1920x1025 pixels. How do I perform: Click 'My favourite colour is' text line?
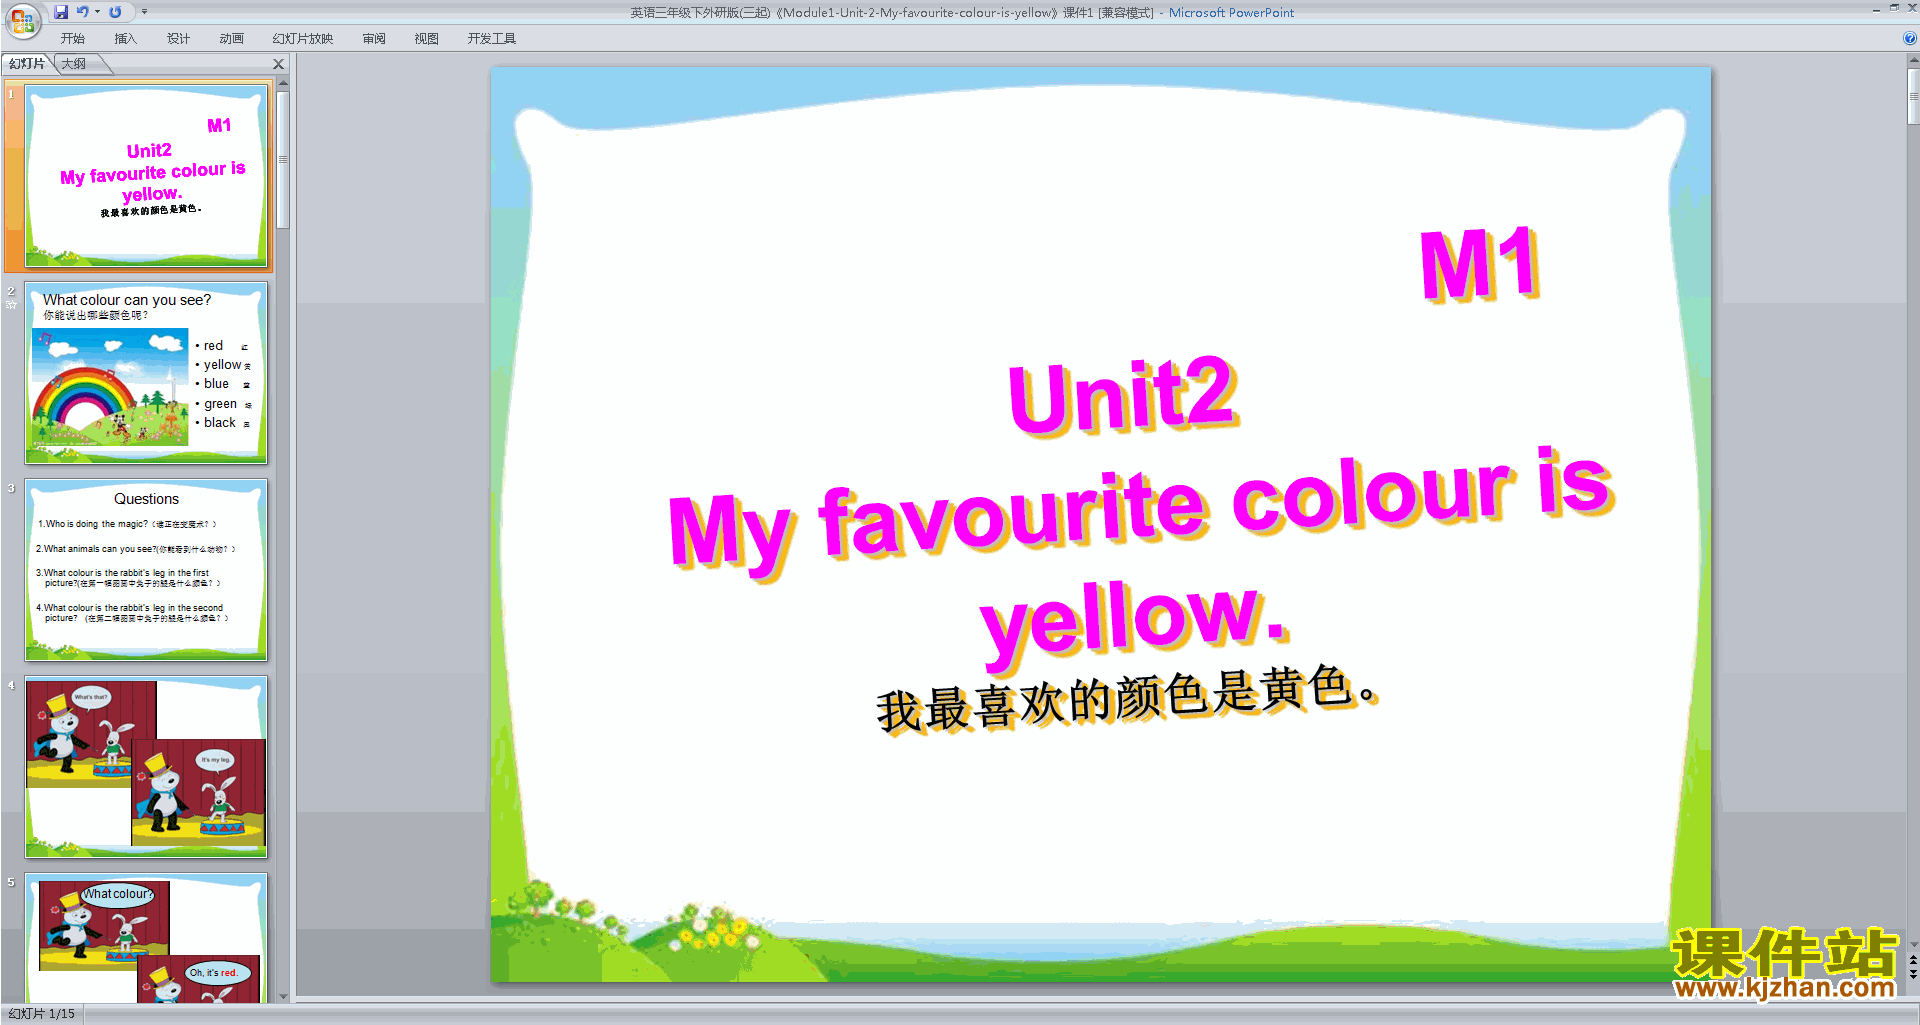point(1141,511)
